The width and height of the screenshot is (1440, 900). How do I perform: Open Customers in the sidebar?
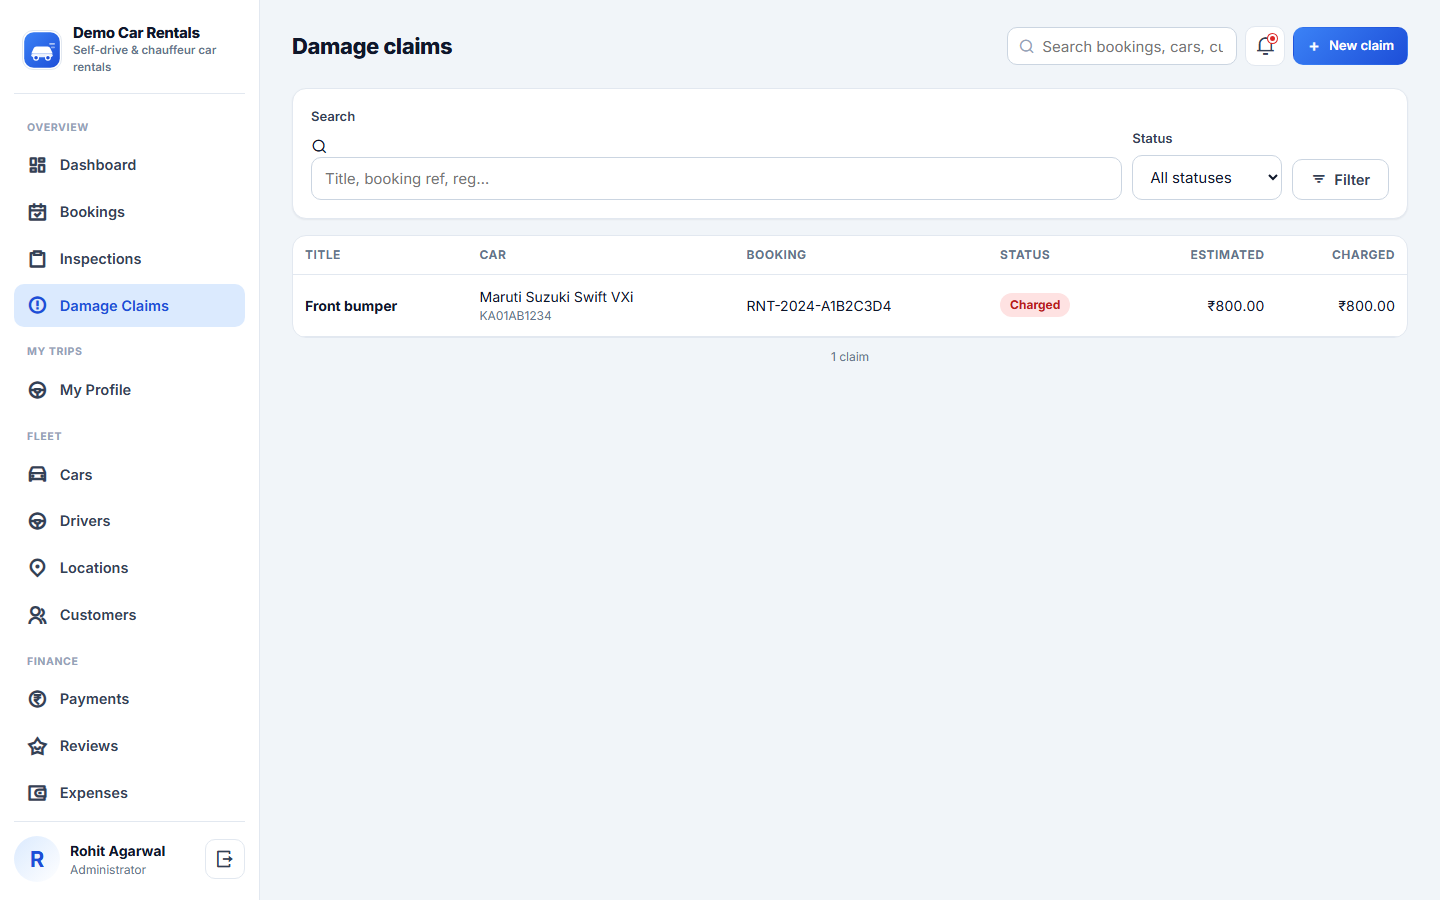point(129,615)
